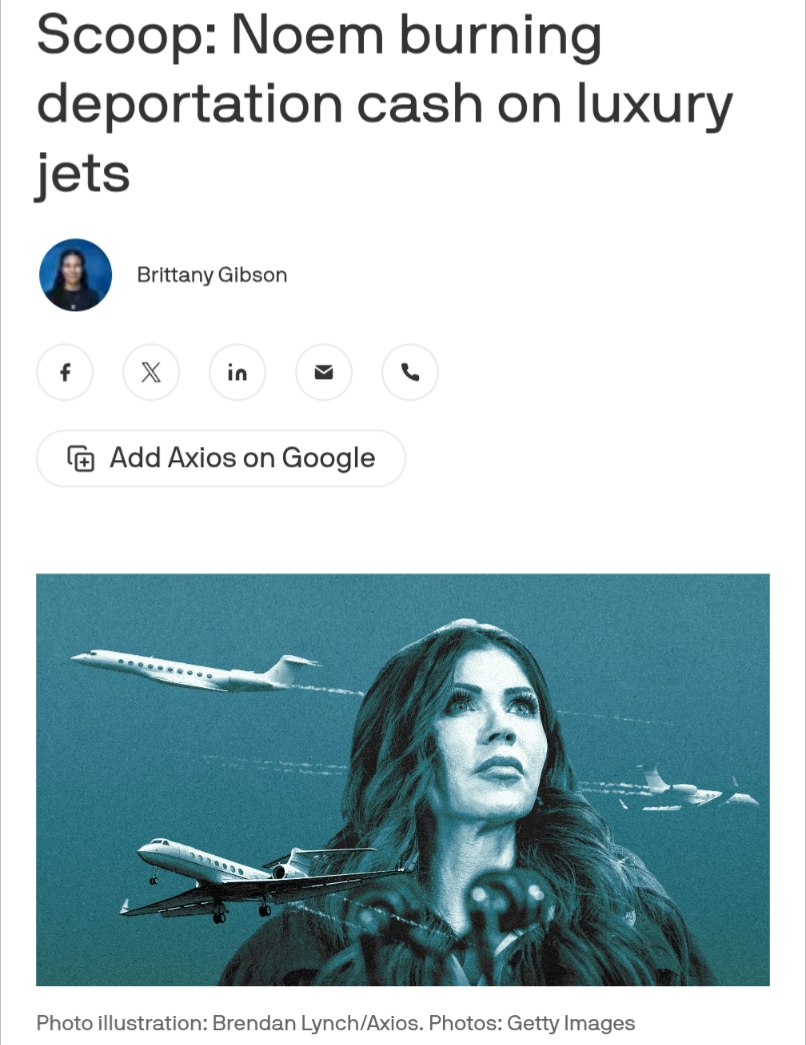The height and width of the screenshot is (1045, 806).
Task: Click the Noem luxury jets headline
Action: point(385,103)
